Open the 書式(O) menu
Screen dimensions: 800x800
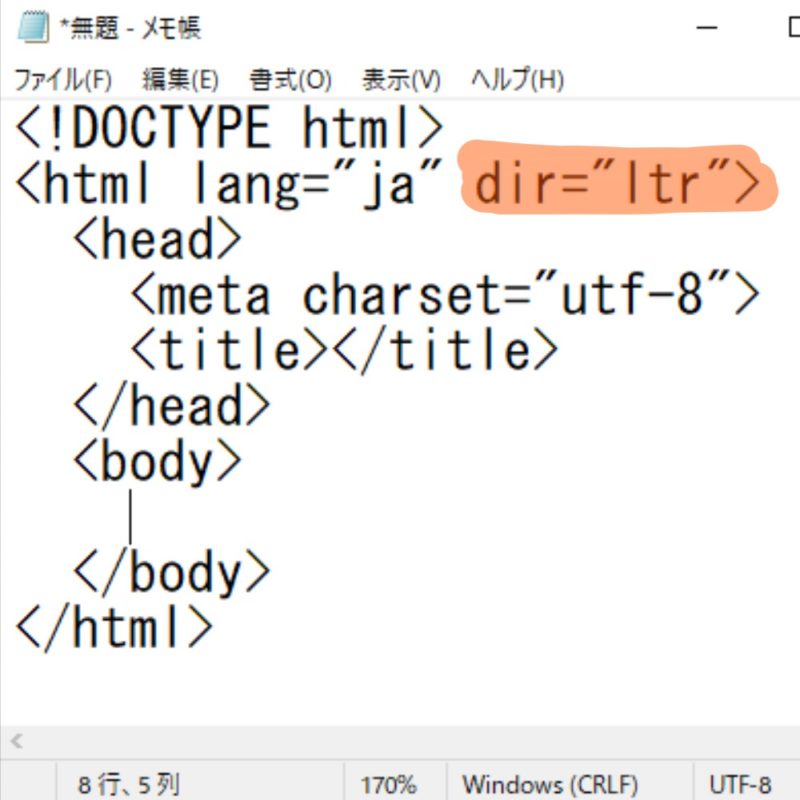point(291,80)
